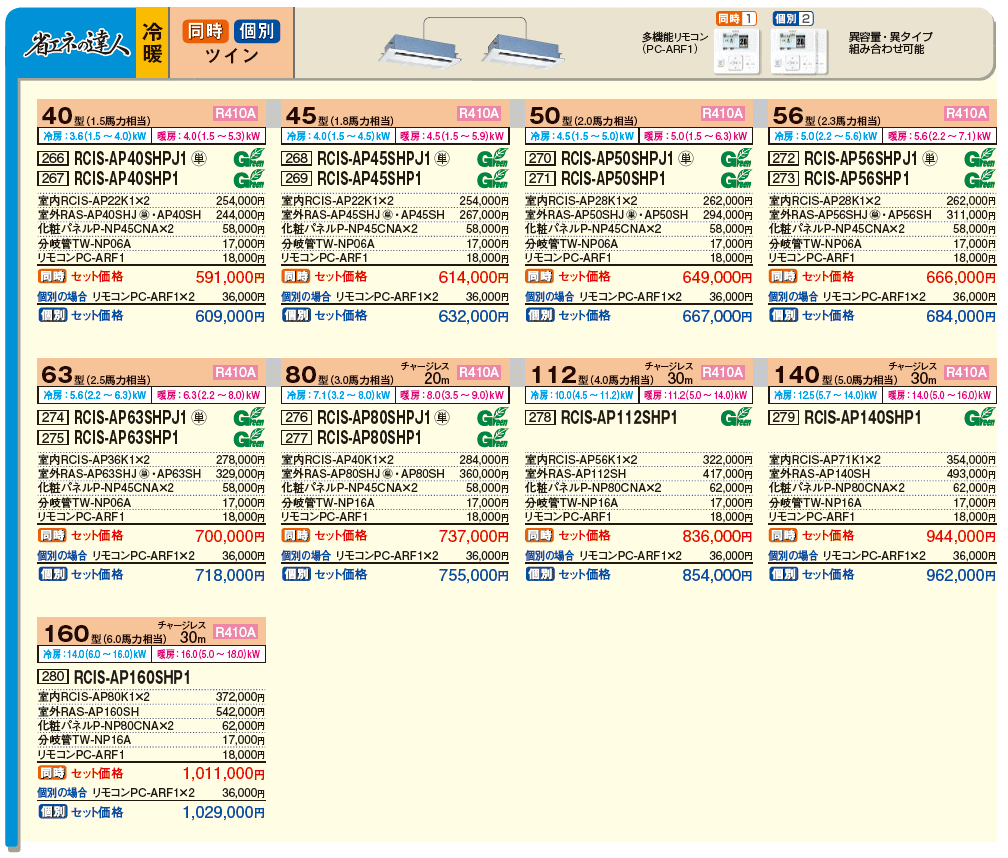Select the Green logo next to RCIS-AP45SHPJ1
Image resolution: width=1008 pixels, height=858 pixels.
[x=492, y=158]
